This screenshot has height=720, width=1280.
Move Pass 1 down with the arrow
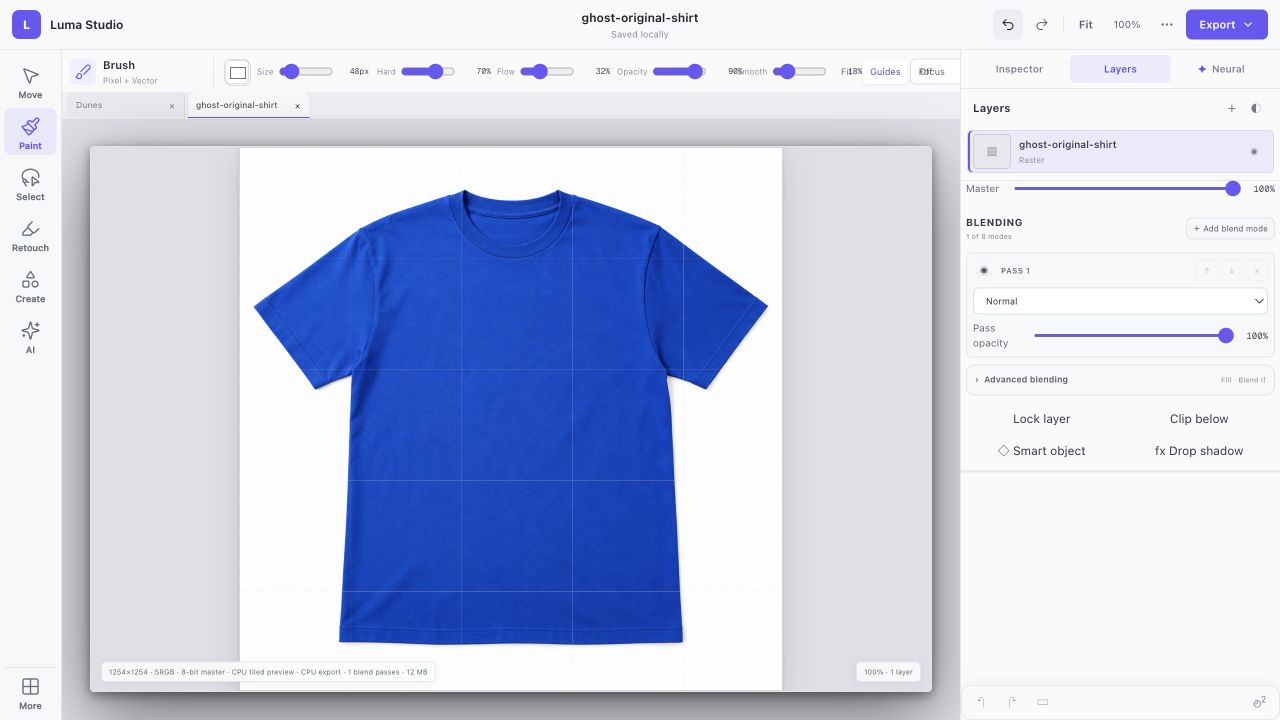pos(1233,271)
